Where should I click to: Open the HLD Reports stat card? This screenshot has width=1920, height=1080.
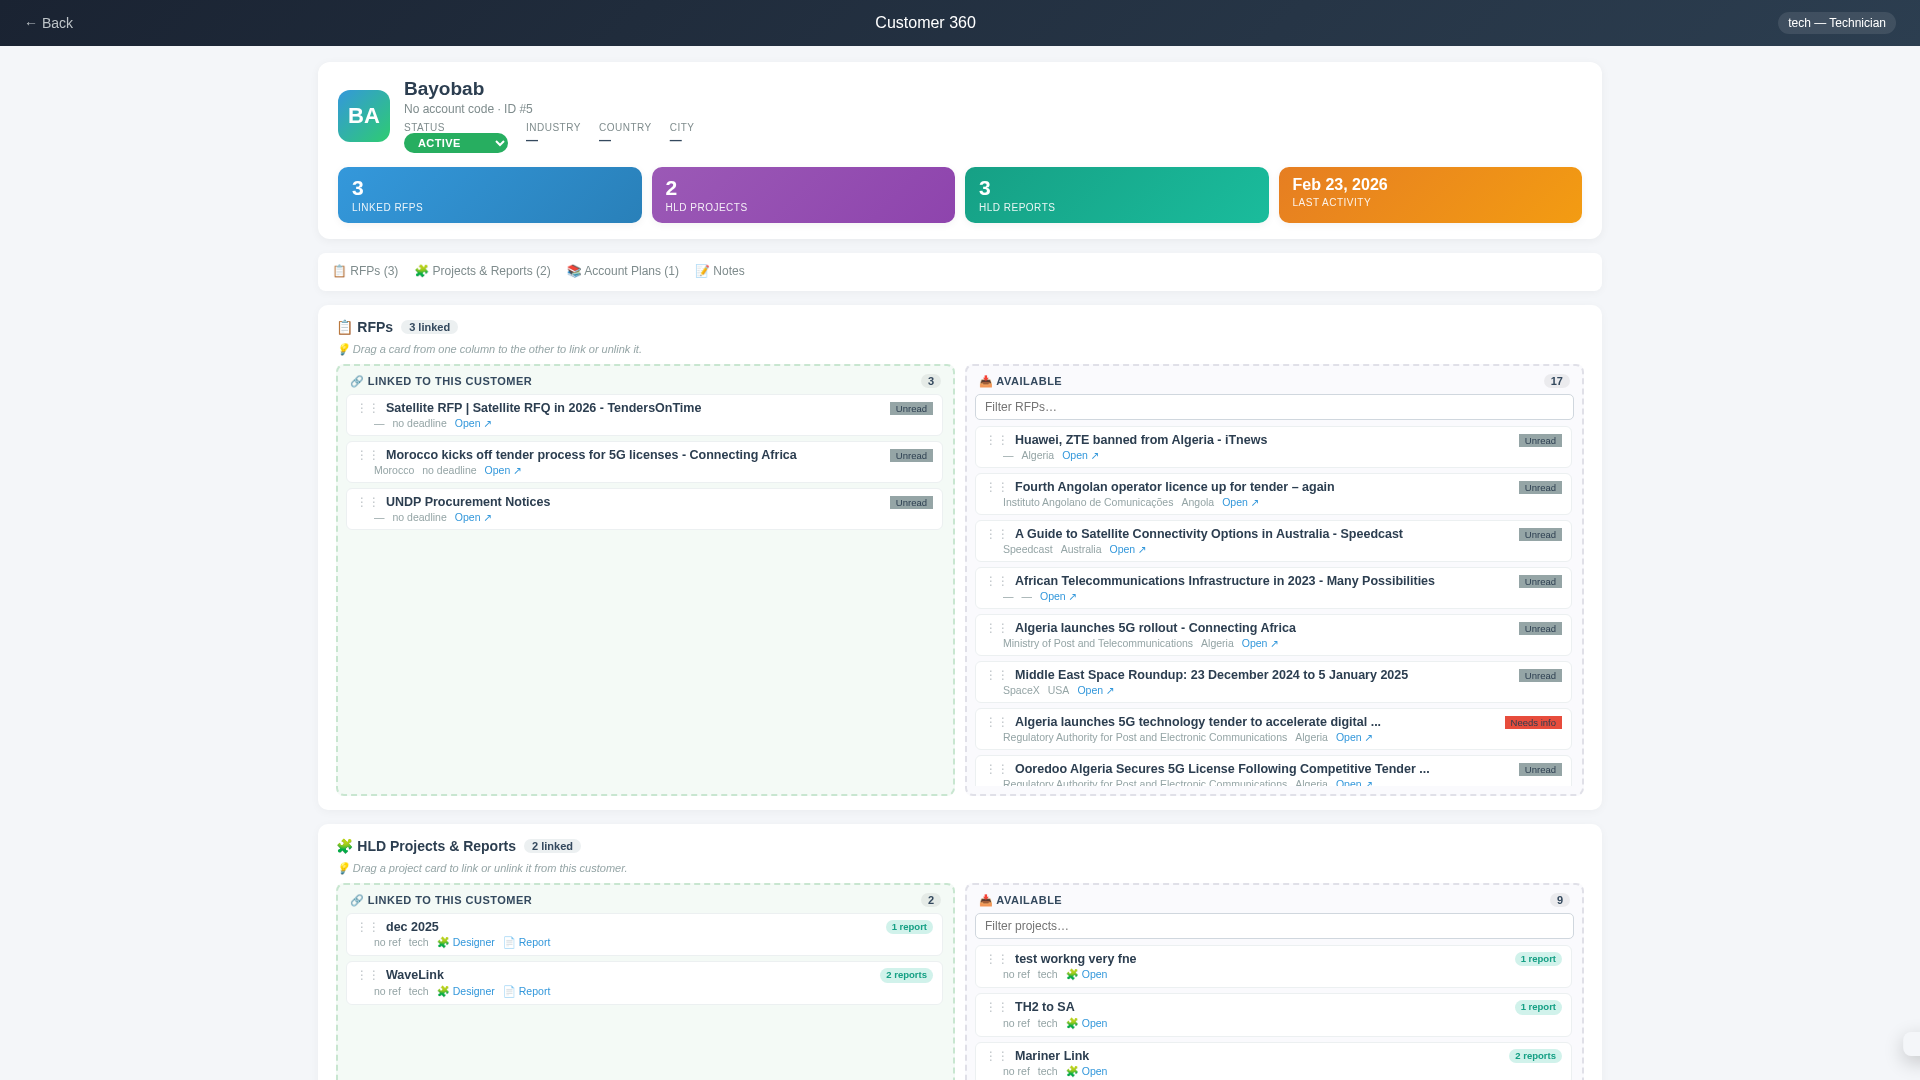(1117, 195)
